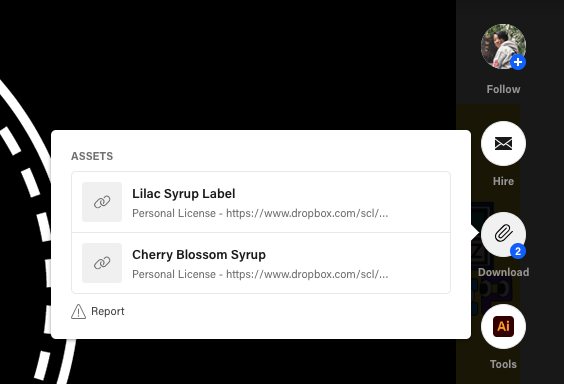Click the warning triangle Report icon
The width and height of the screenshot is (564, 384).
(x=78, y=311)
